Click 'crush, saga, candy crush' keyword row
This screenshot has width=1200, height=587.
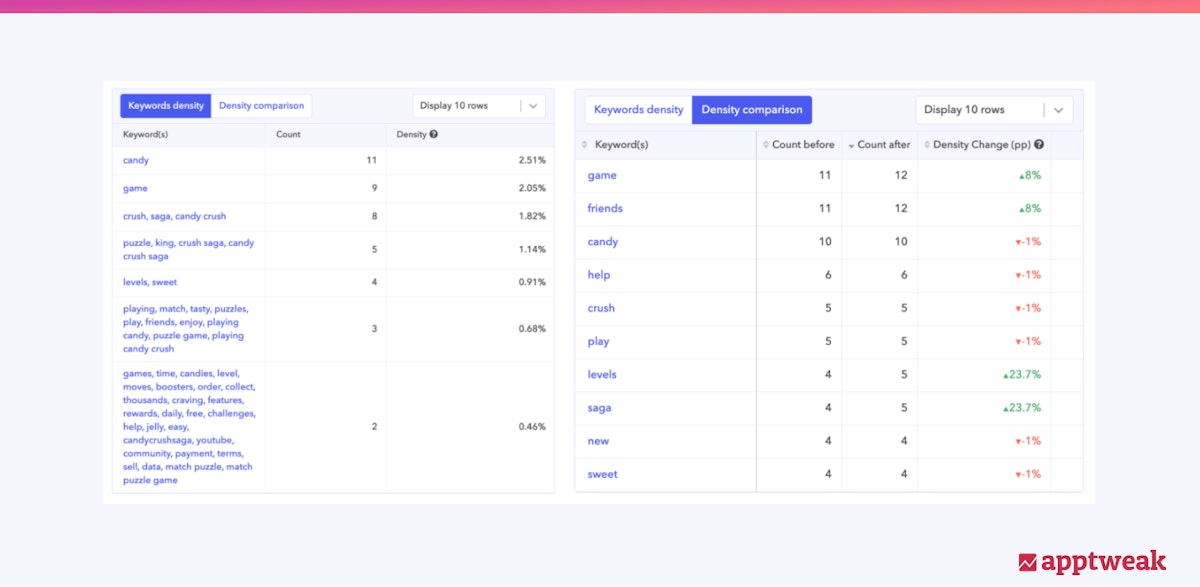tap(174, 216)
